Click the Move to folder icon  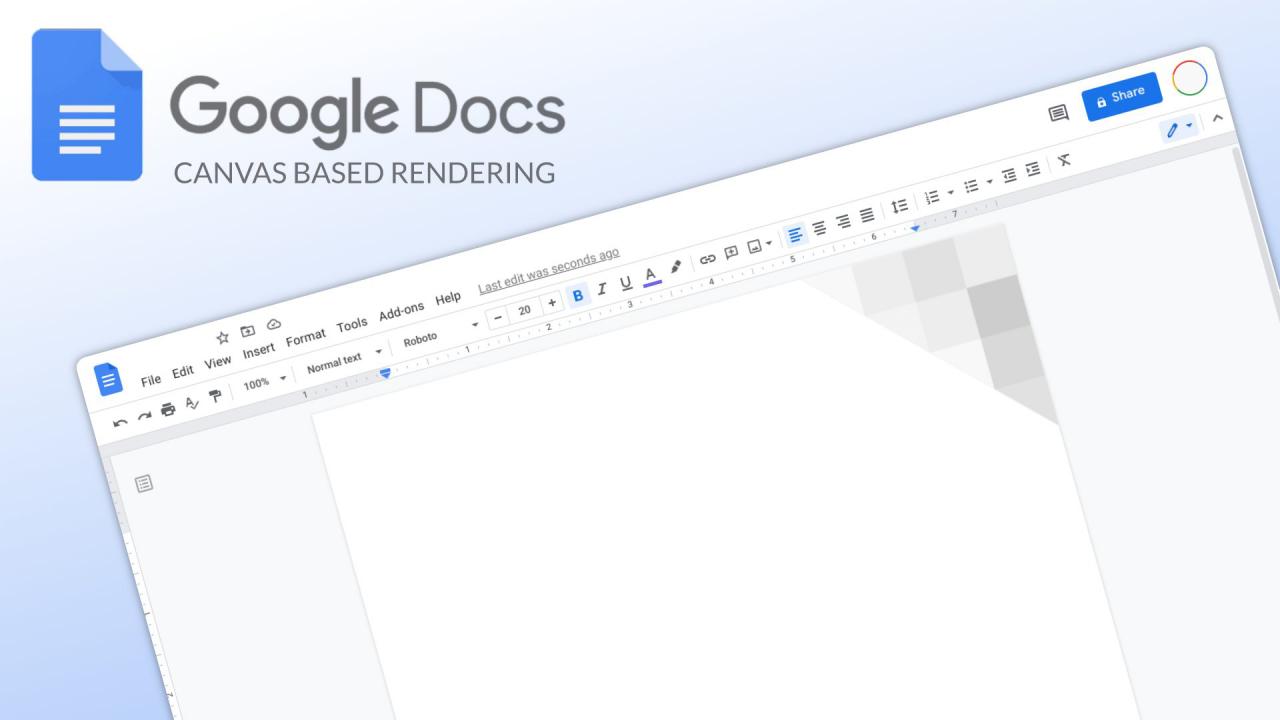pyautogui.click(x=248, y=331)
